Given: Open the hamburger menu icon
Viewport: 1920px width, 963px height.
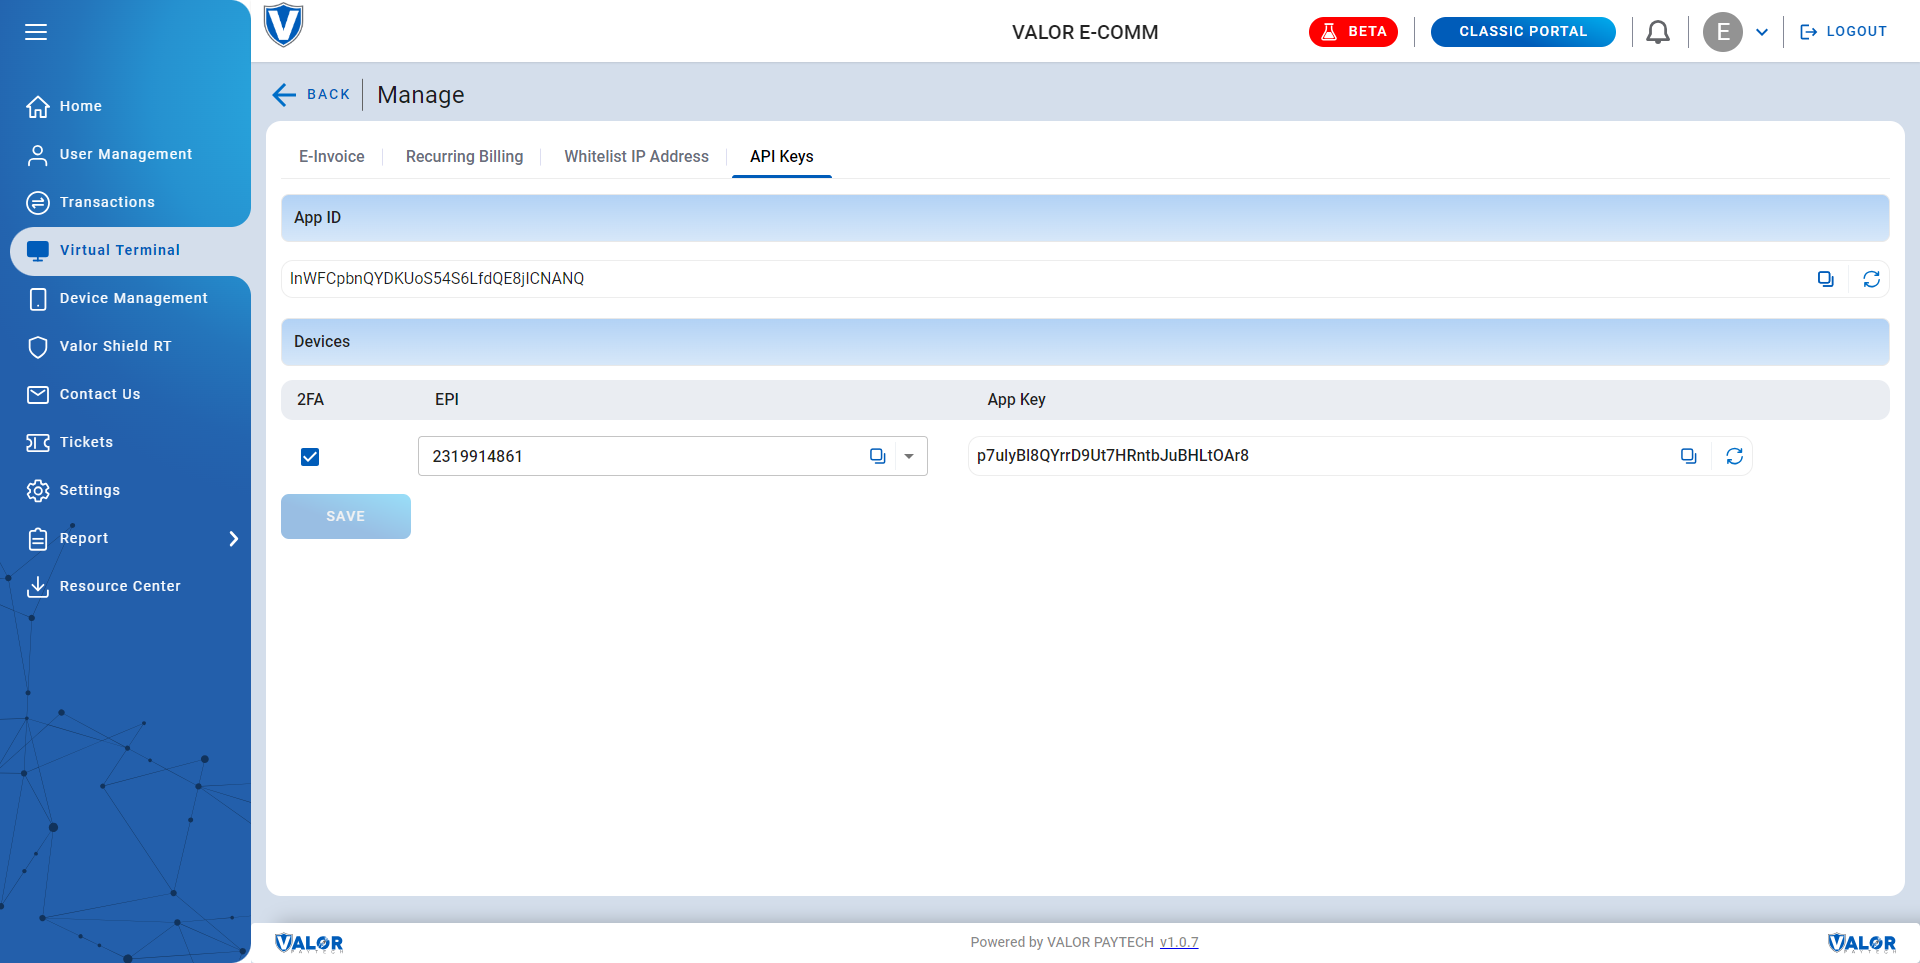Looking at the screenshot, I should click(x=36, y=32).
